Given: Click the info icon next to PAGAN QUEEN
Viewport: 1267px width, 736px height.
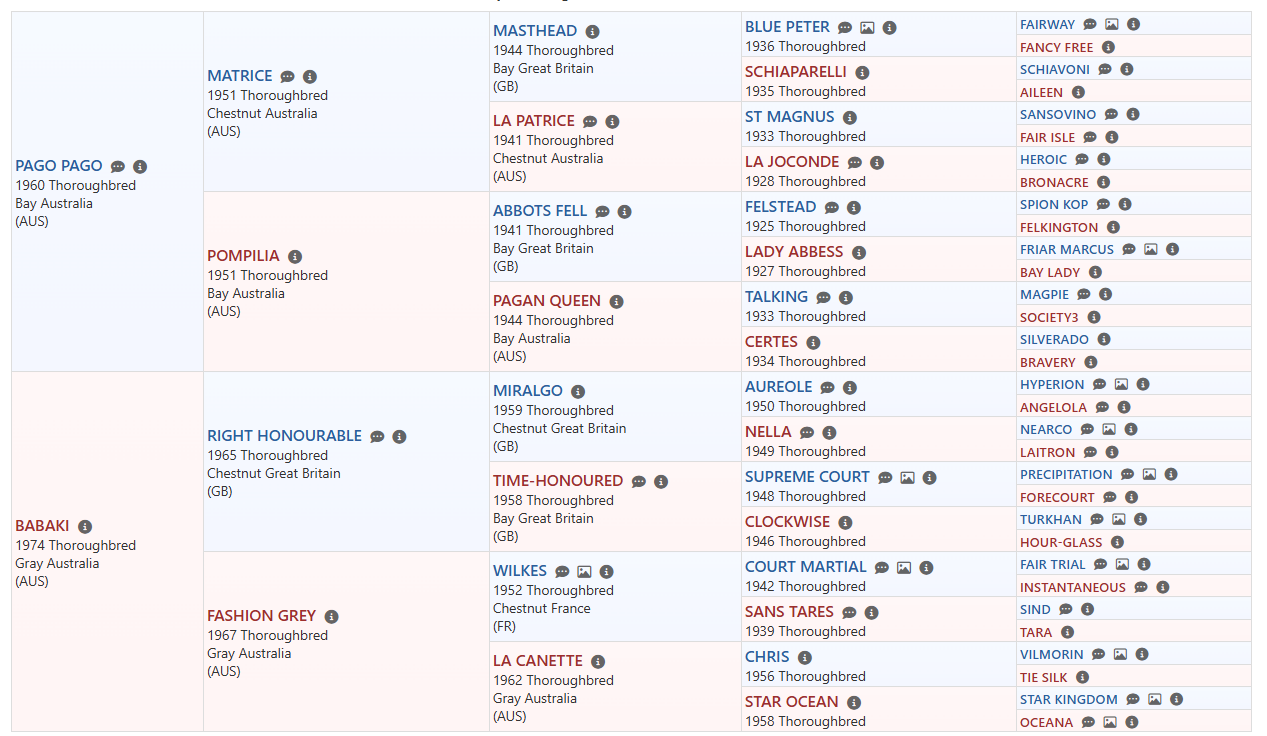Looking at the screenshot, I should 616,302.
